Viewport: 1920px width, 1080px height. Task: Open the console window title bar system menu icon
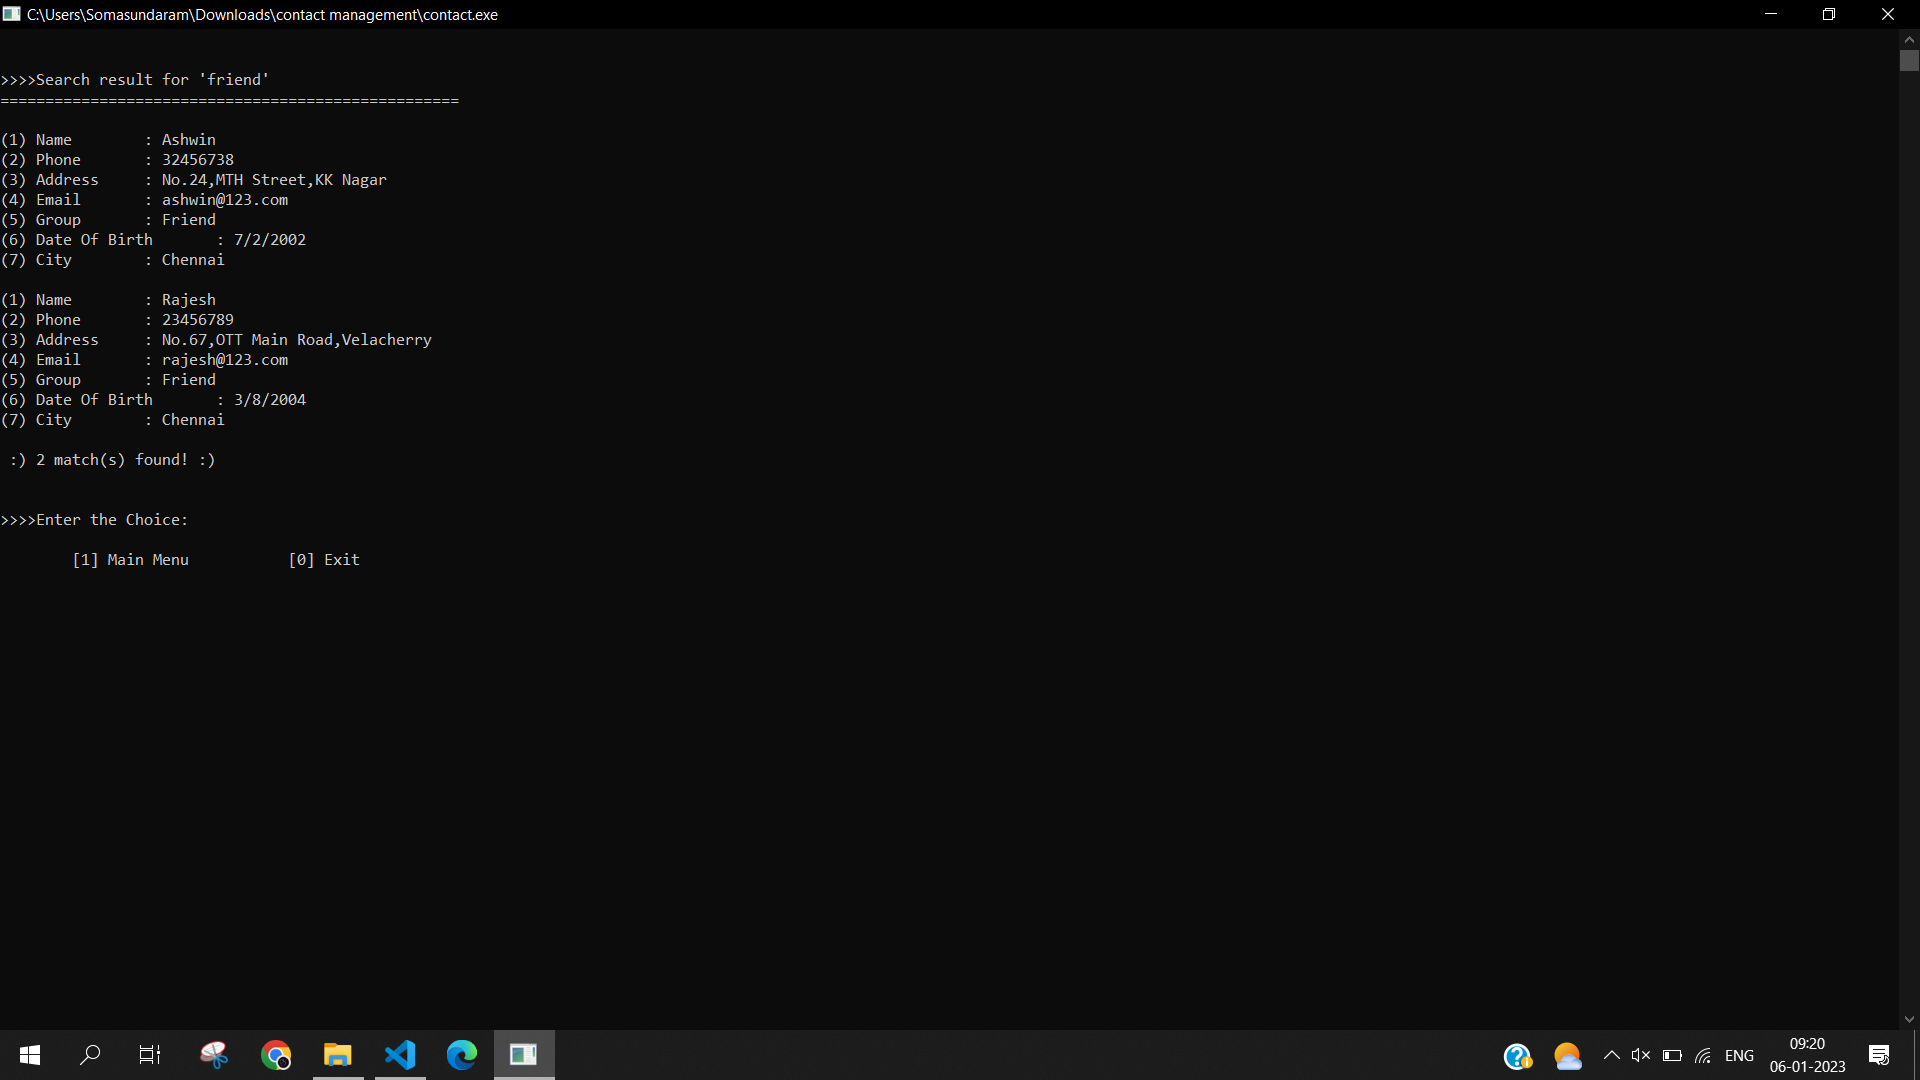point(12,14)
